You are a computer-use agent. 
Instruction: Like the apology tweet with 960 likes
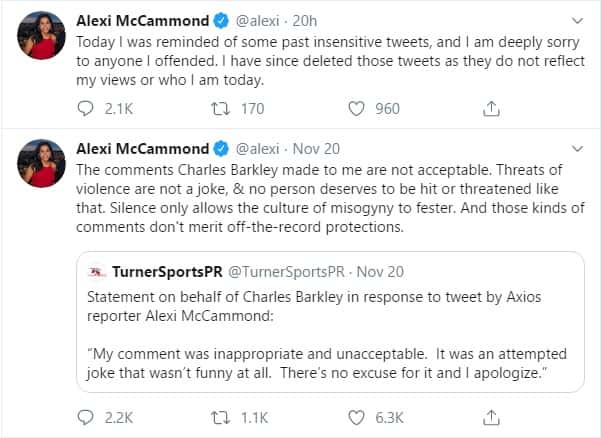356,108
